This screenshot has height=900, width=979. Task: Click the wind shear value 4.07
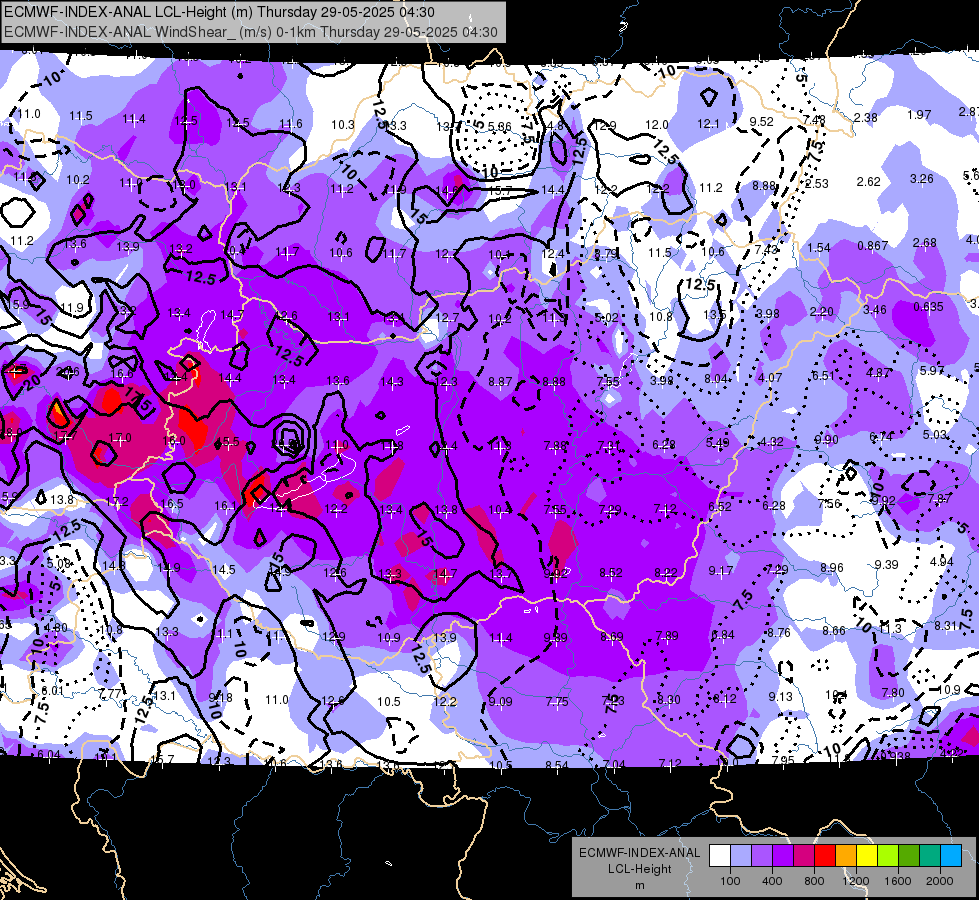tap(770, 377)
